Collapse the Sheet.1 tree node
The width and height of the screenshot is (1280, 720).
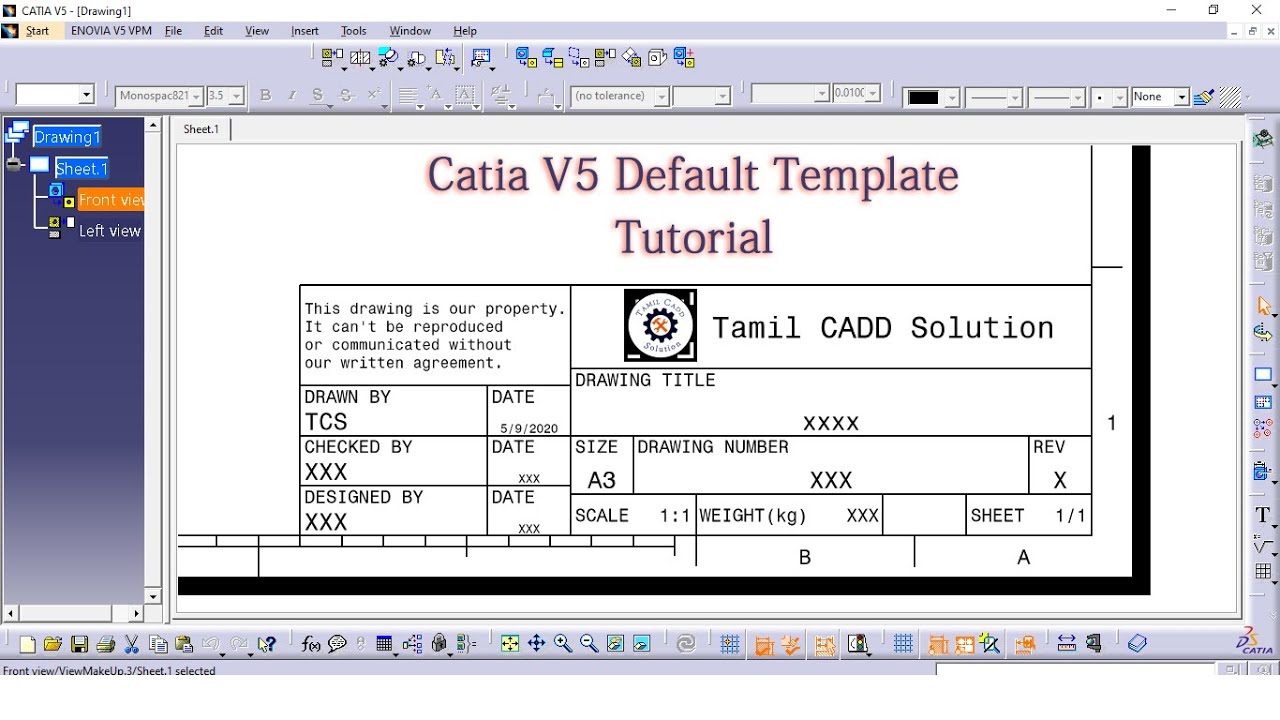[x=14, y=165]
